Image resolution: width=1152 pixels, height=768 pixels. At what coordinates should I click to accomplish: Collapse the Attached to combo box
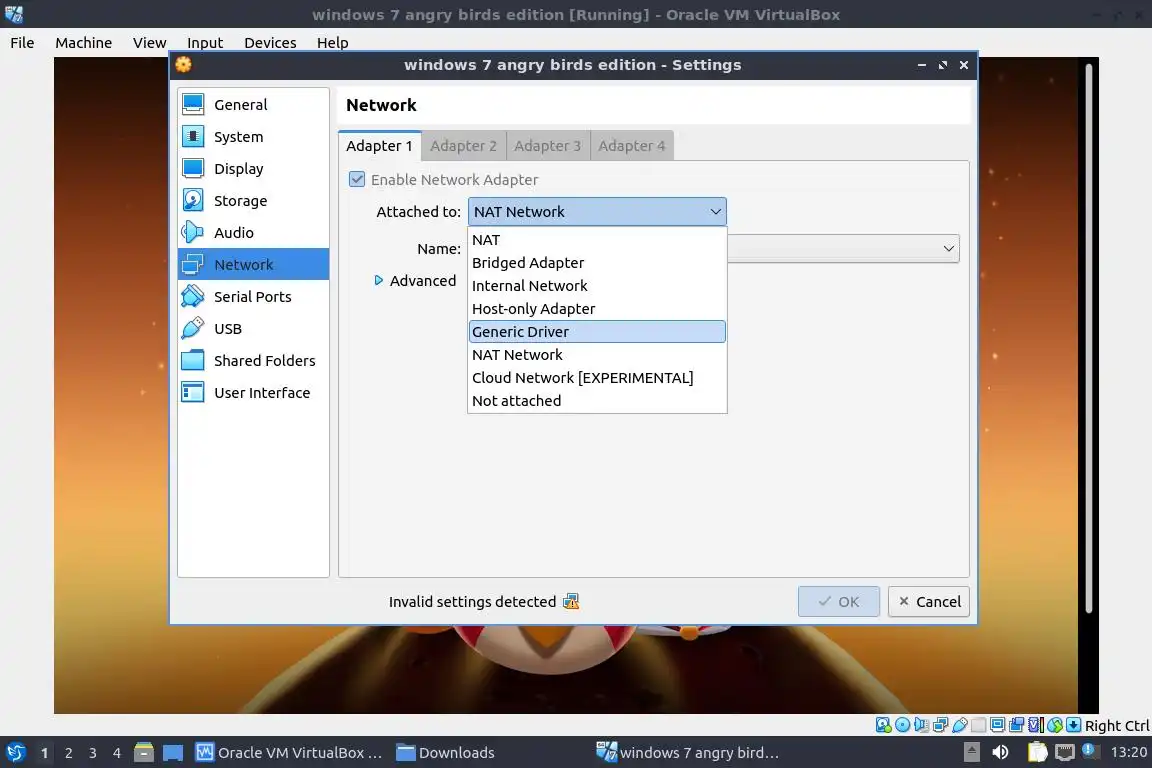pos(597,212)
